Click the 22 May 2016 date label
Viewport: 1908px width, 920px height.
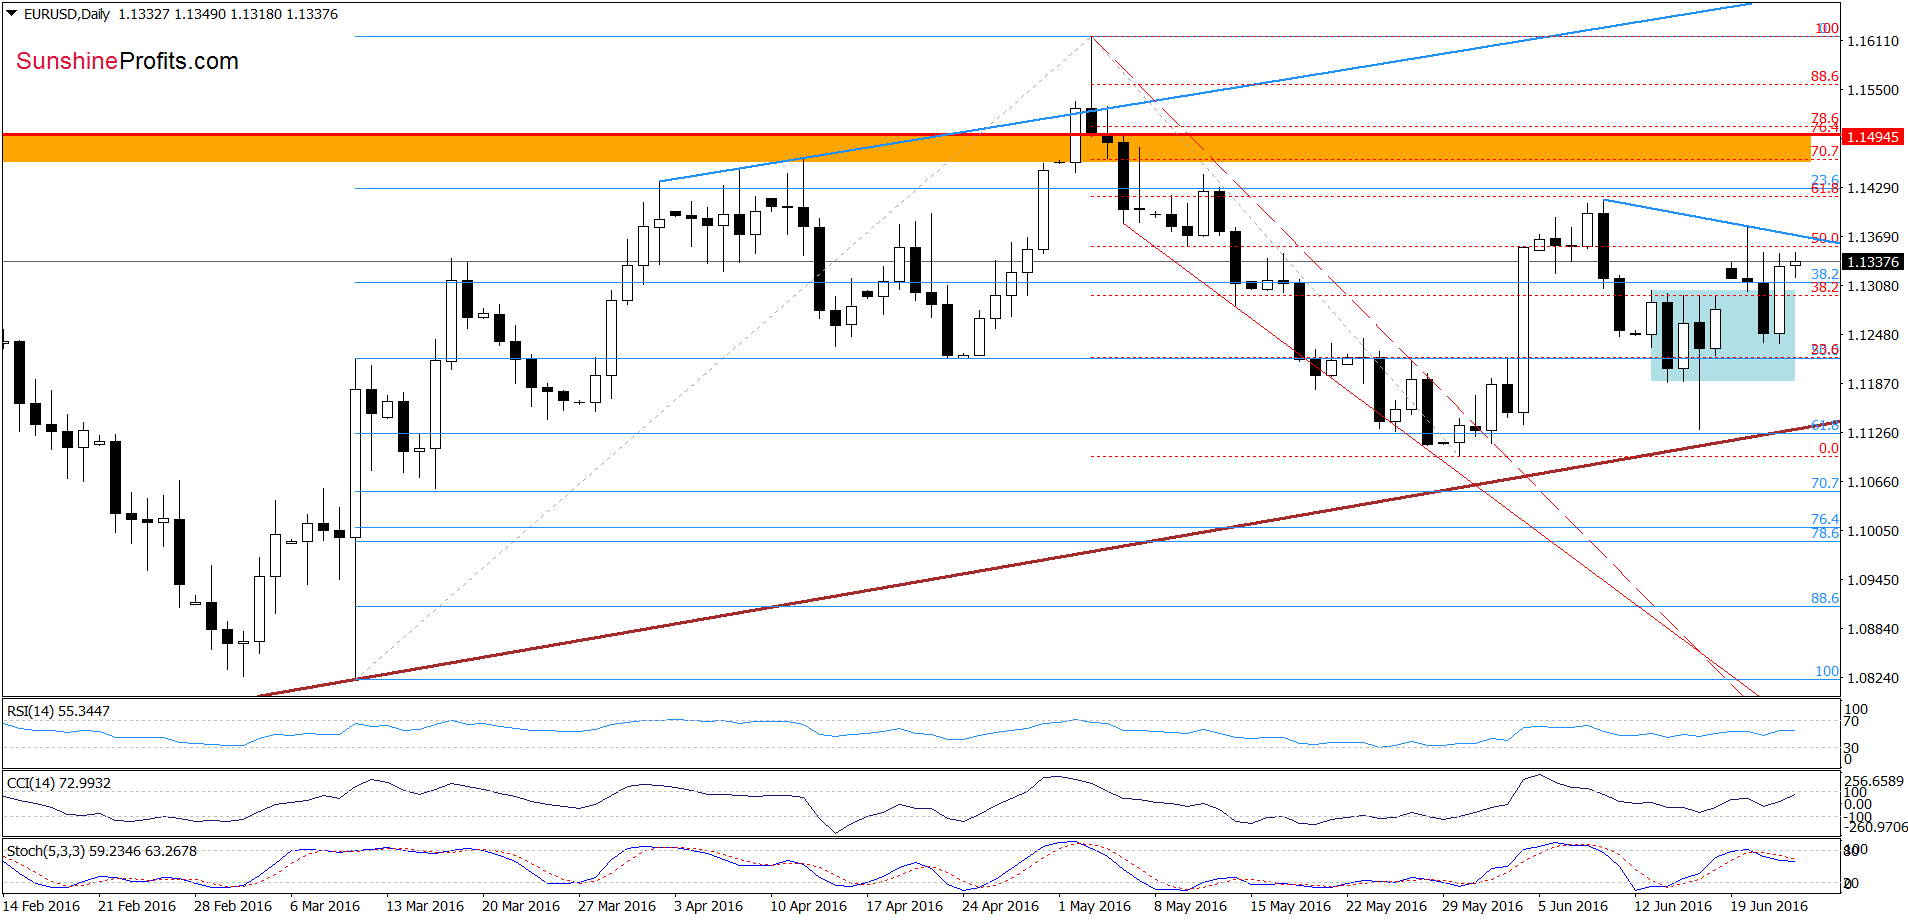point(1386,906)
